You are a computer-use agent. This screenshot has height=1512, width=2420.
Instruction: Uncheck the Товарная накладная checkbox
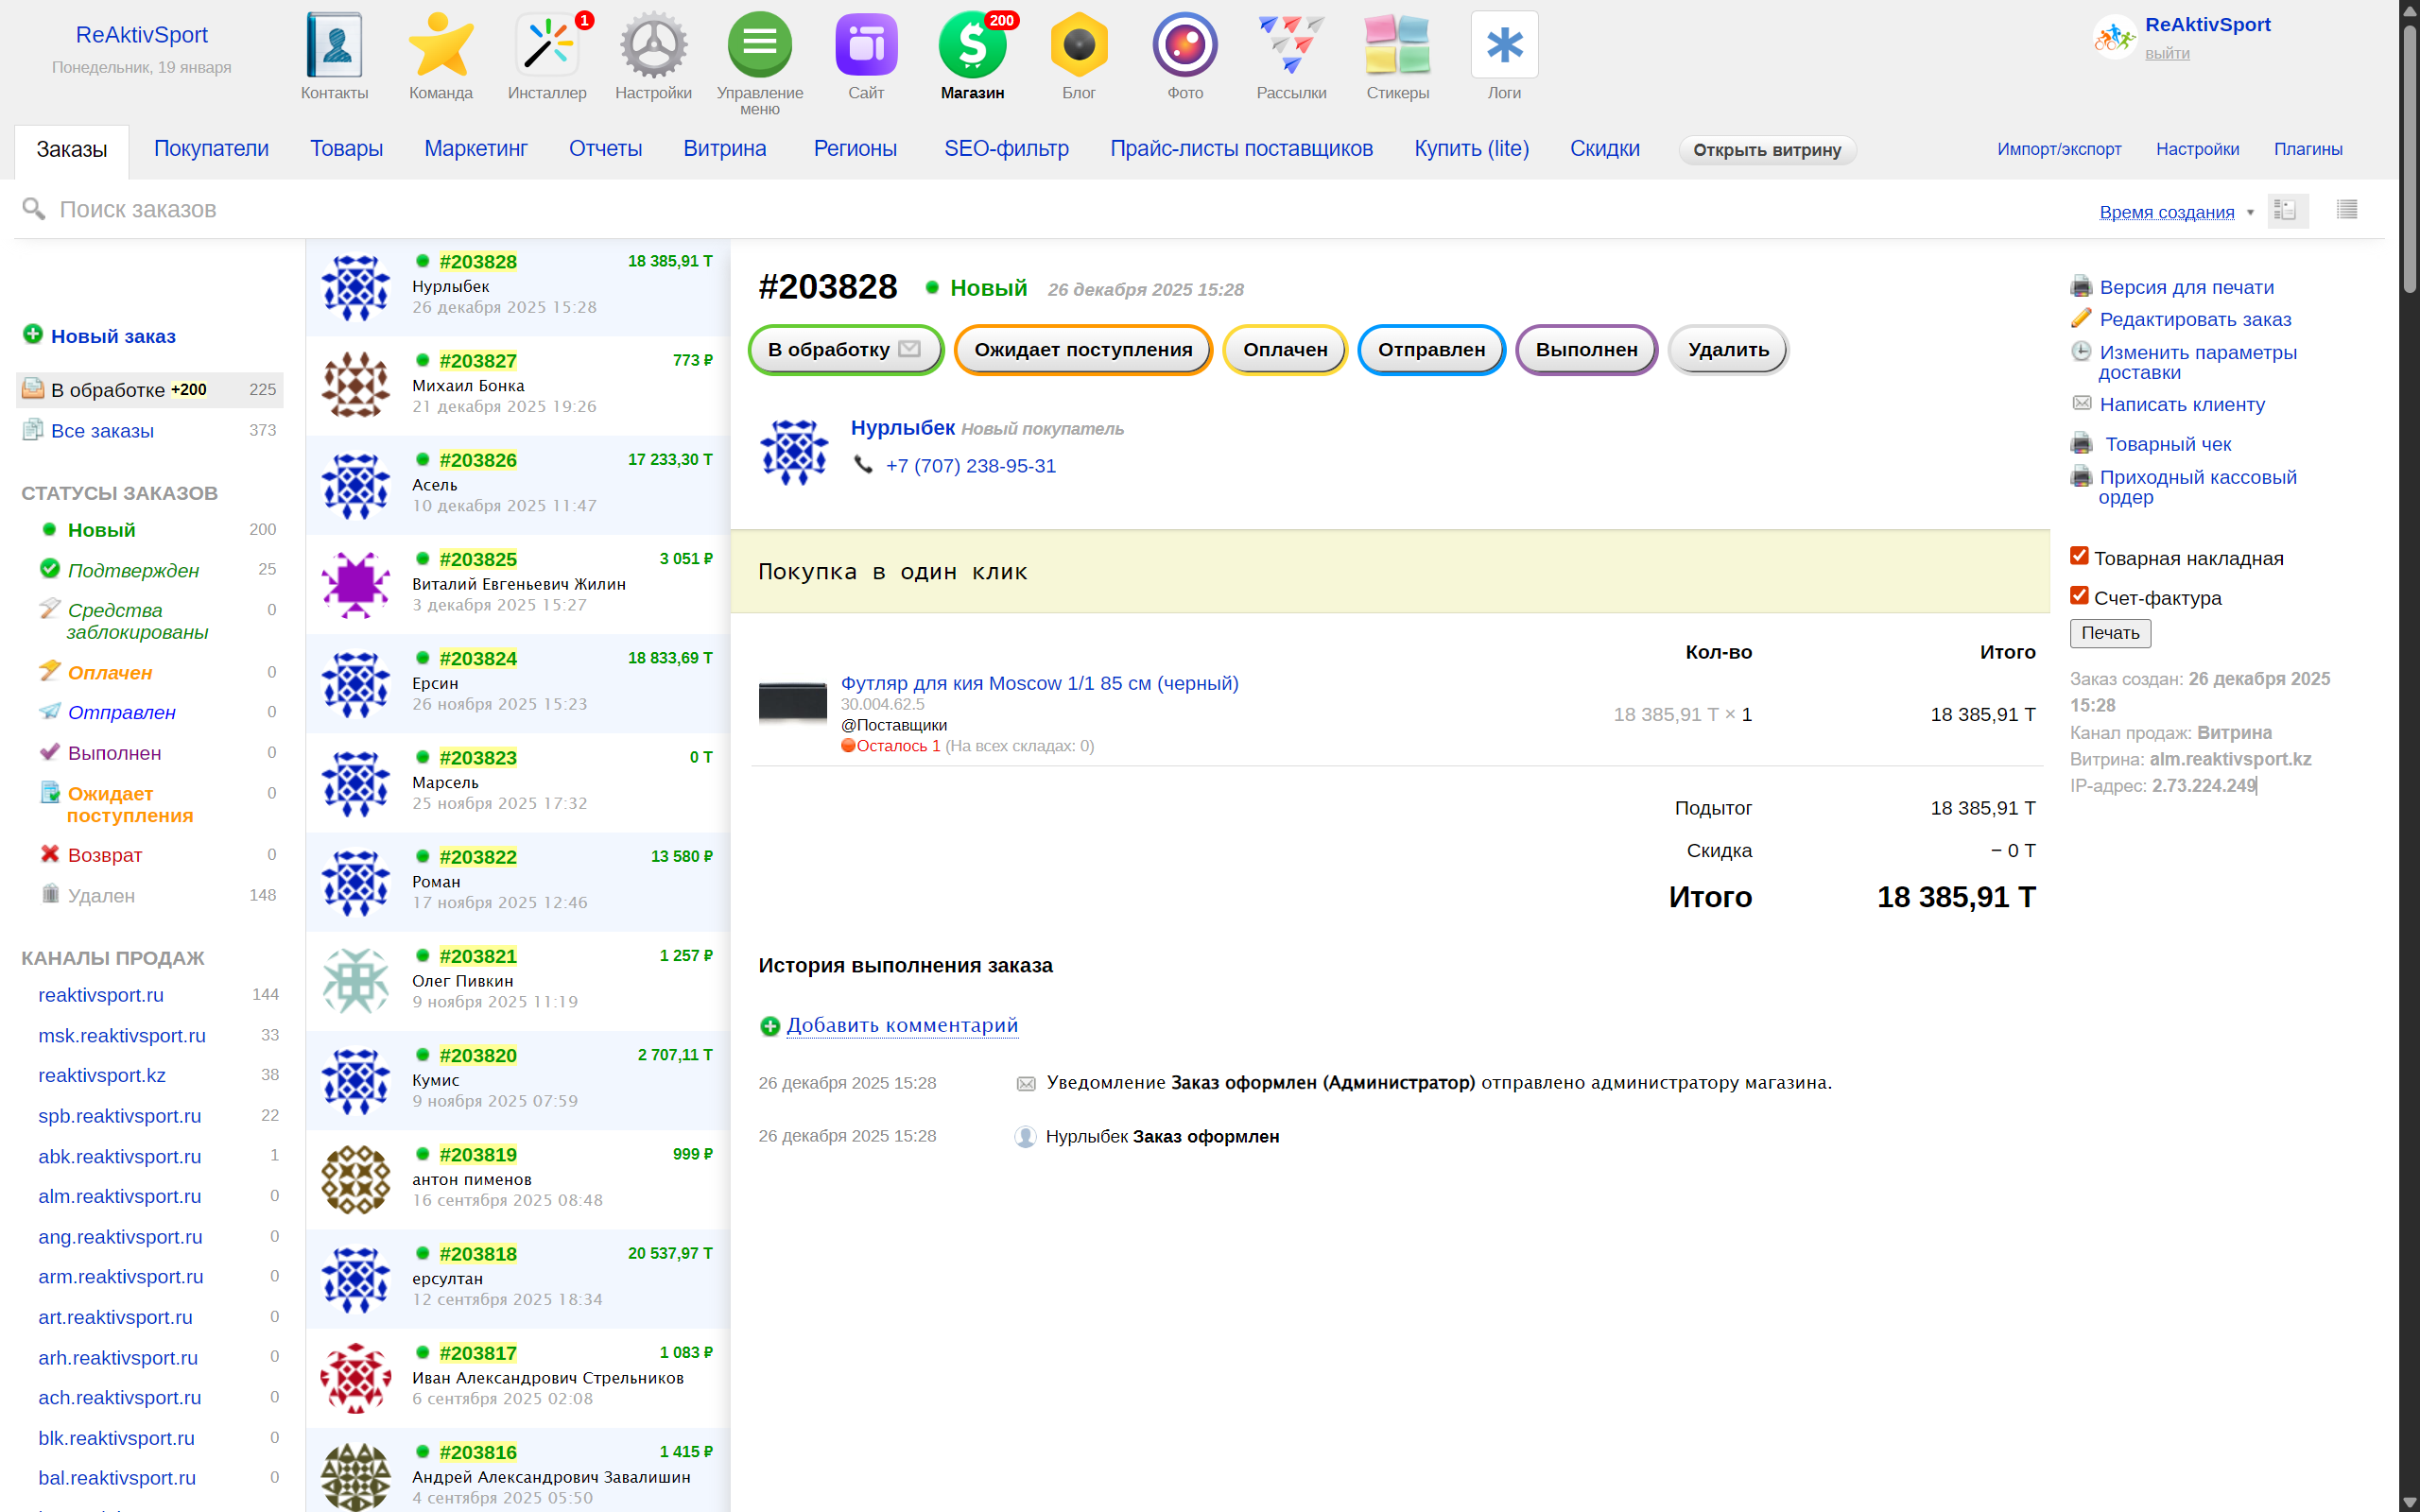(x=2079, y=556)
